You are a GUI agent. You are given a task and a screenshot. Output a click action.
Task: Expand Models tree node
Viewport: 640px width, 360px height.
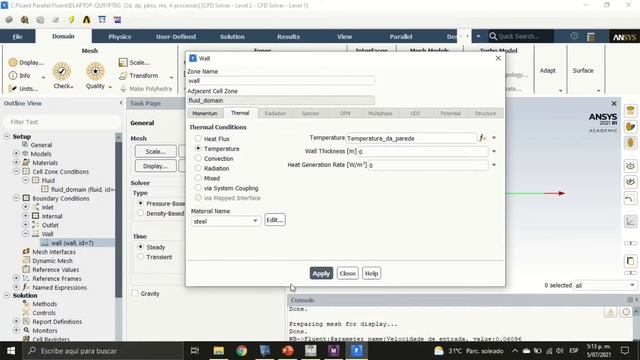pos(16,153)
